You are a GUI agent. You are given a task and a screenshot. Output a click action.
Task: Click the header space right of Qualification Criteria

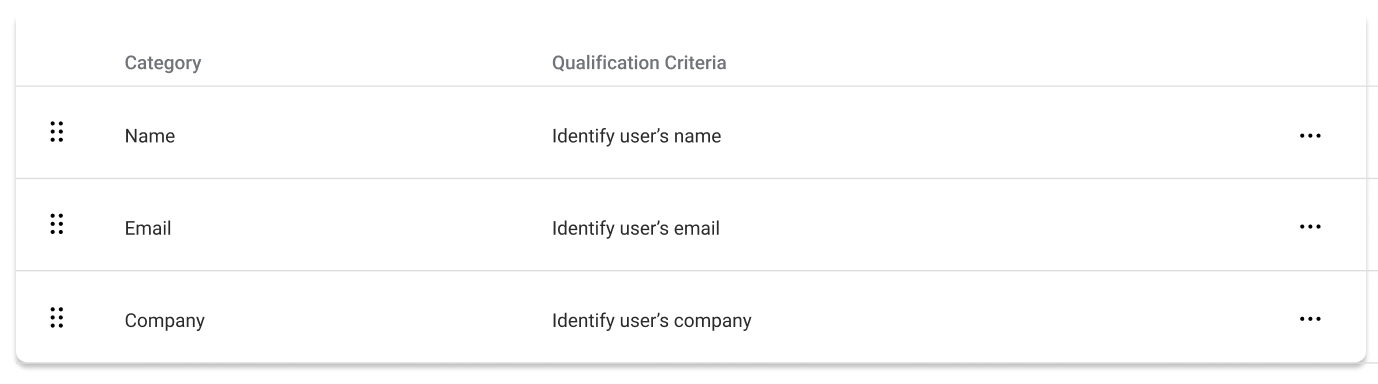[x=1000, y=63]
